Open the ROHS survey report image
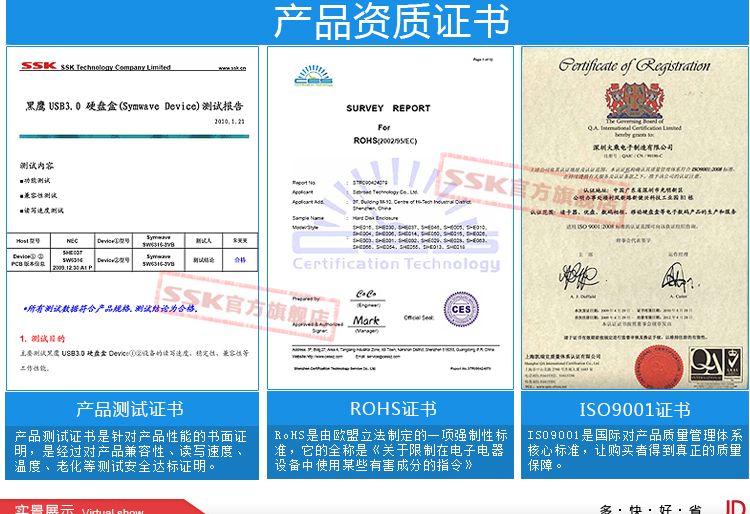Image resolution: width=750 pixels, height=514 pixels. 390,218
